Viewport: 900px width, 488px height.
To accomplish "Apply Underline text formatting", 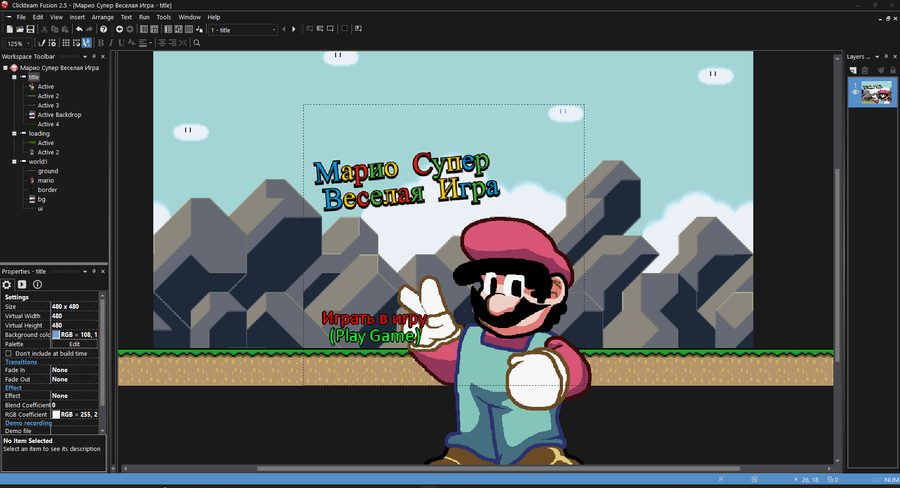I will 121,43.
